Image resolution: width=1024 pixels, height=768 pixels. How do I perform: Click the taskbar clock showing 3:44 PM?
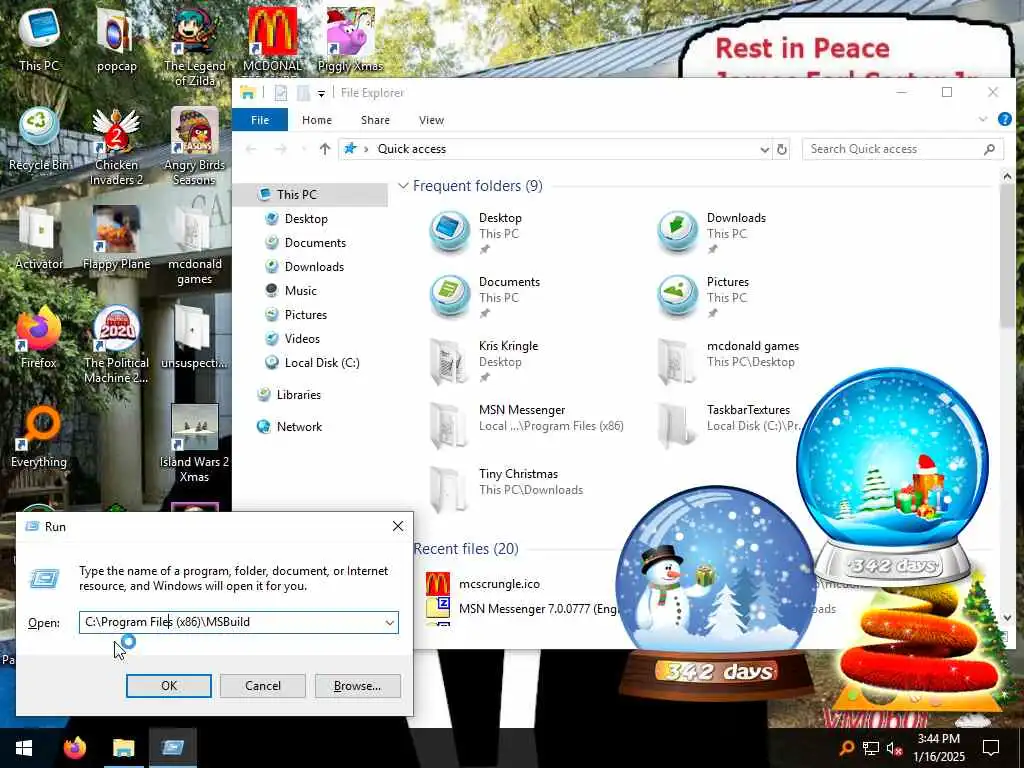pos(938,748)
